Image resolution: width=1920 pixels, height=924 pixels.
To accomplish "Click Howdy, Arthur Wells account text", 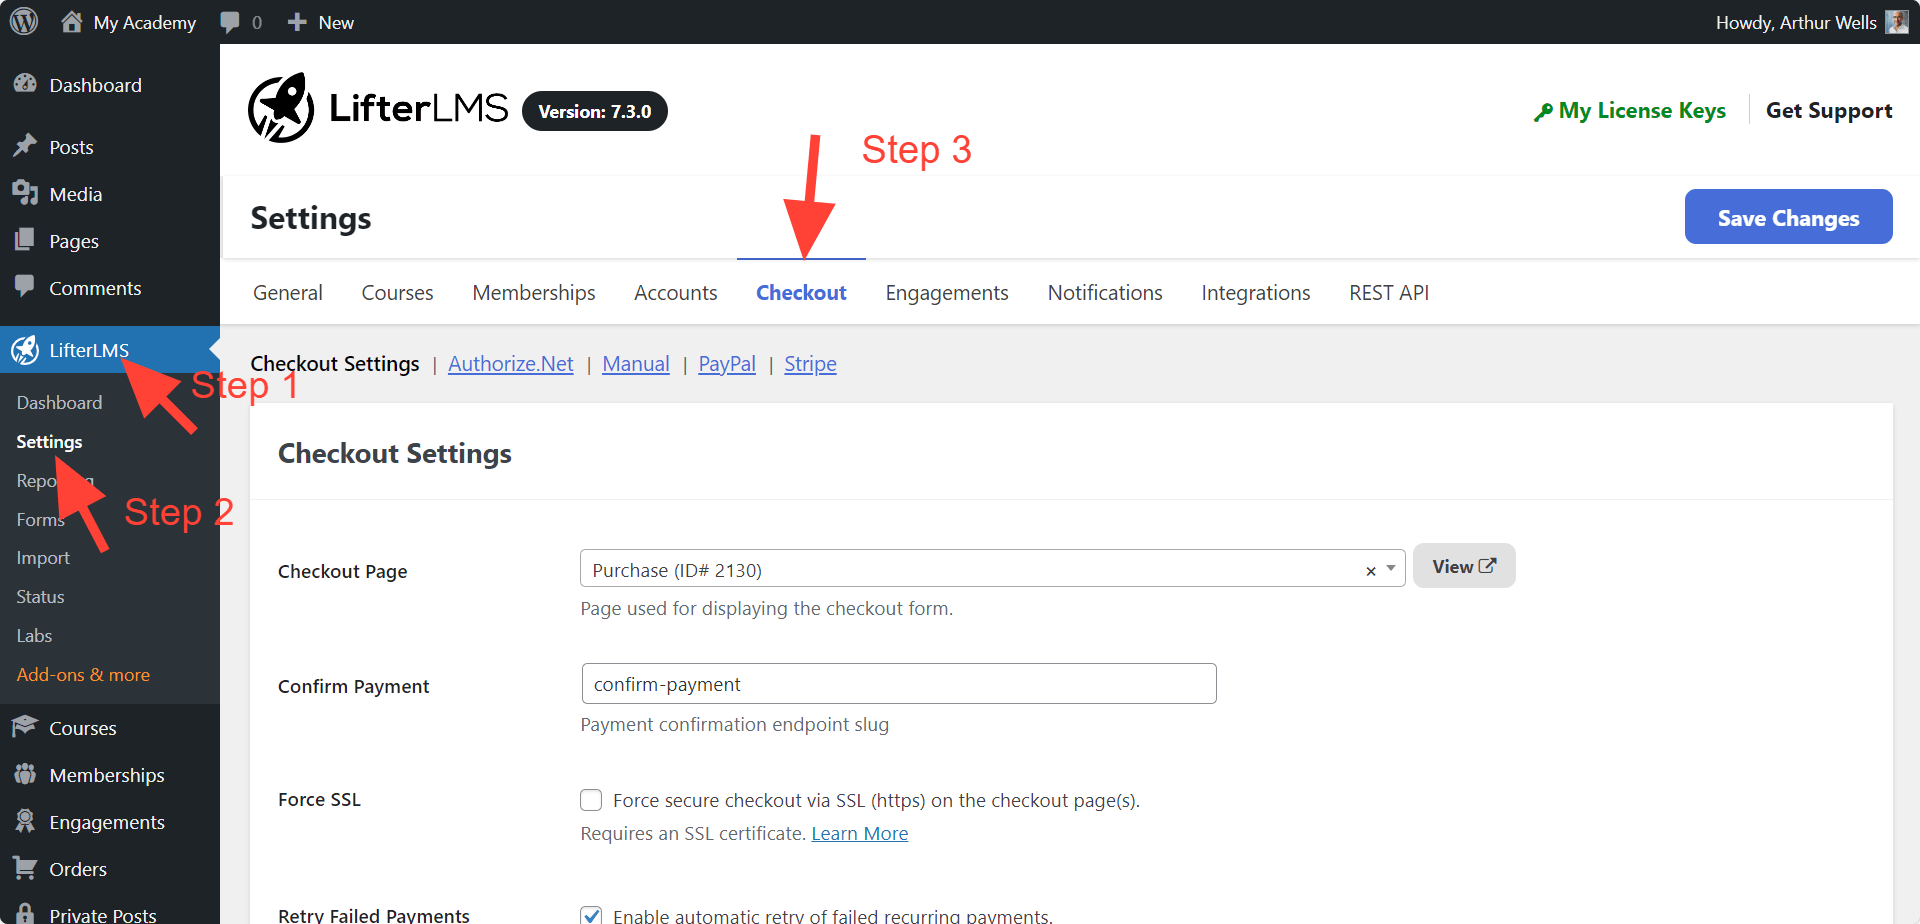I will (1796, 22).
